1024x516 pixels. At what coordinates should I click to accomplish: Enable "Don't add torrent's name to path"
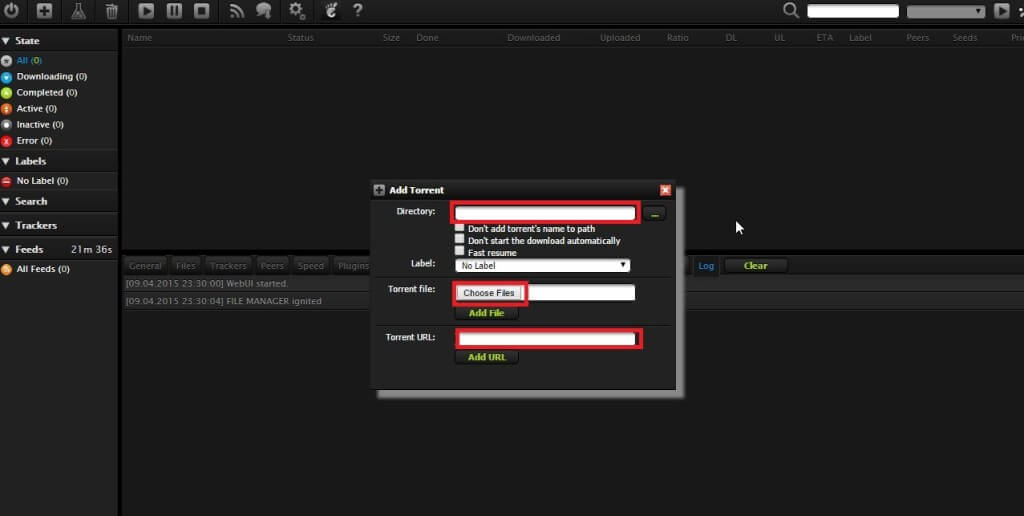point(460,229)
